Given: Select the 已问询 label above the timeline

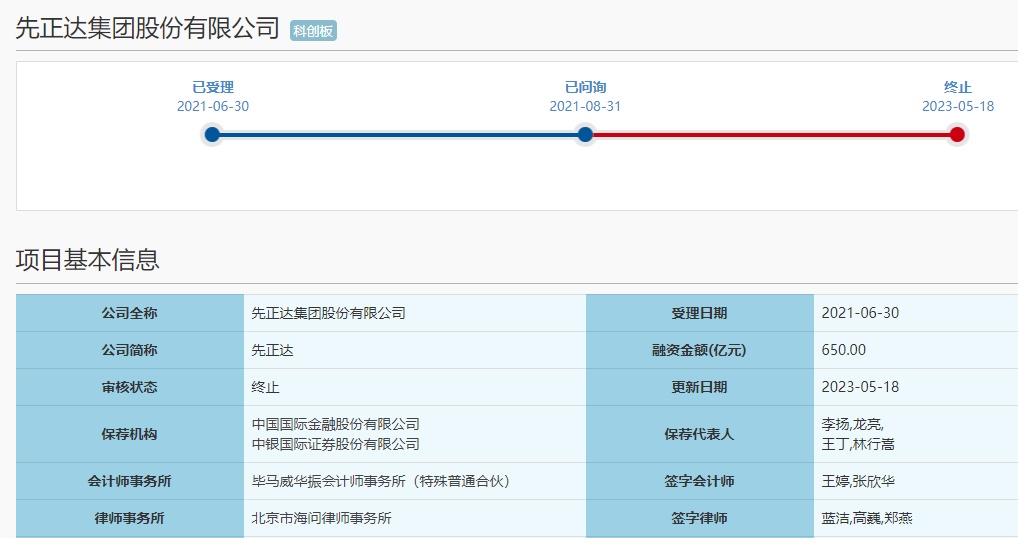Looking at the screenshot, I should [585, 87].
